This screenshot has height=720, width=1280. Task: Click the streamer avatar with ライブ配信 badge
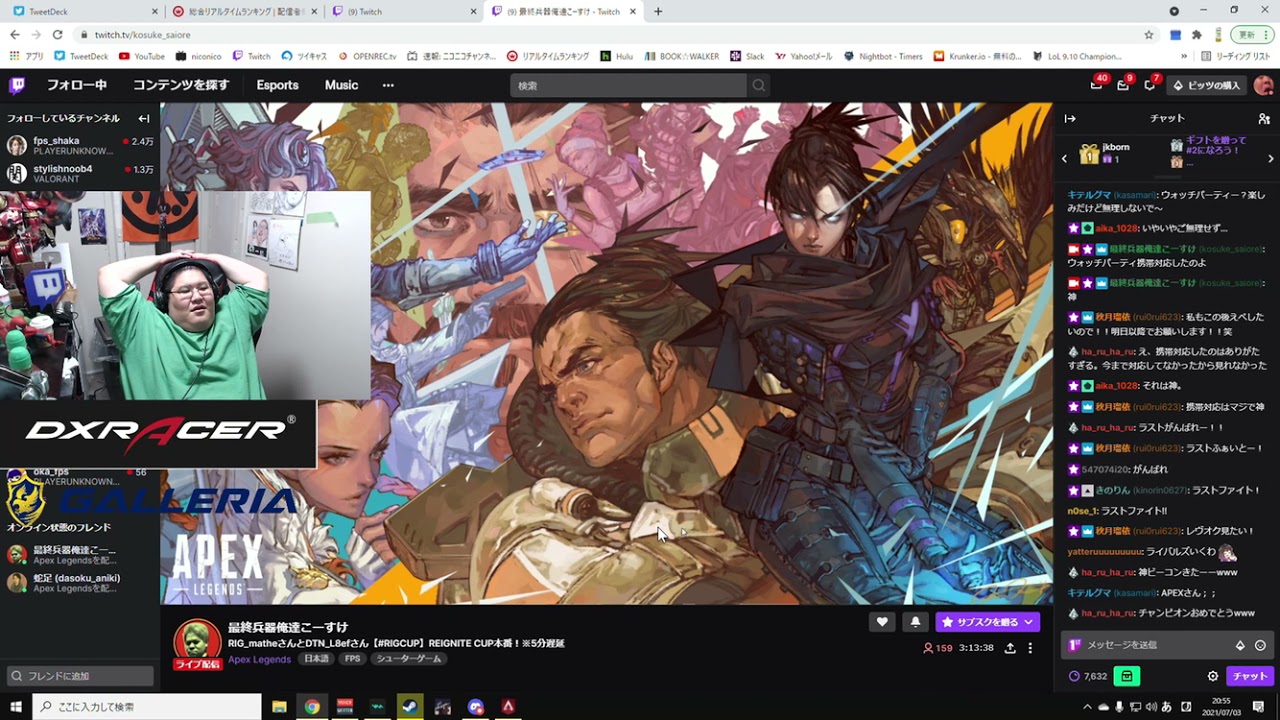pos(197,644)
